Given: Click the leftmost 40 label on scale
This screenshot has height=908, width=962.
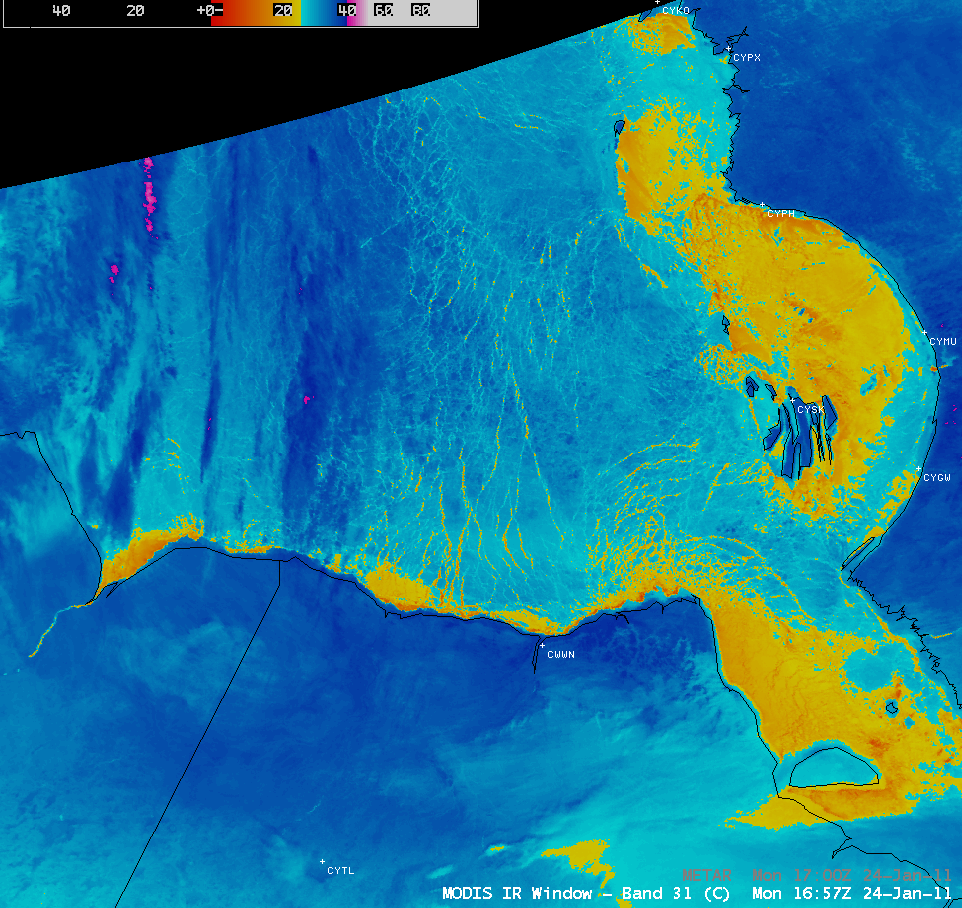Looking at the screenshot, I should pos(60,11).
